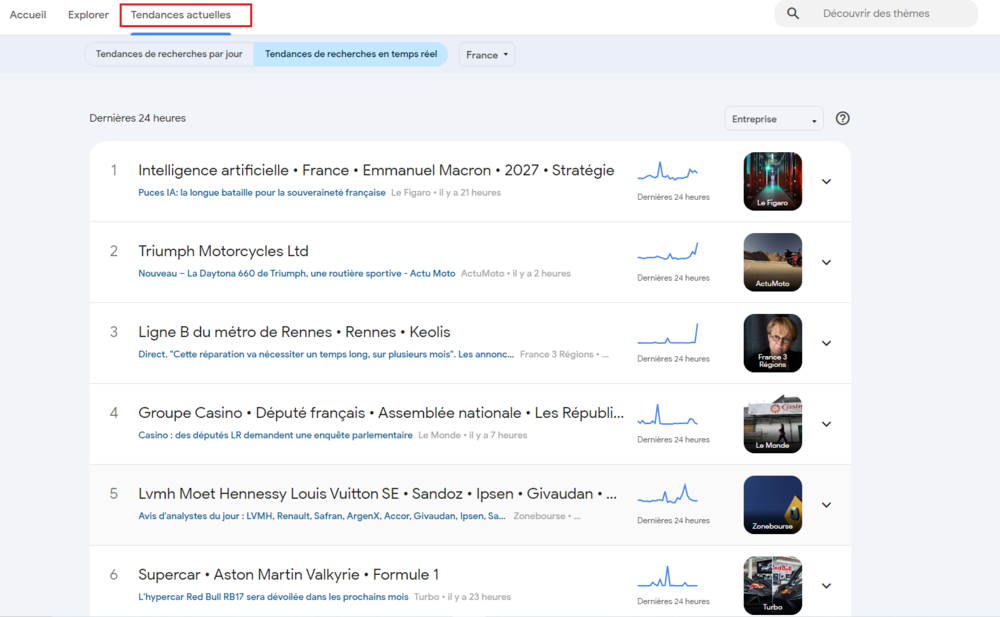Image resolution: width=1000 pixels, height=617 pixels.
Task: Switch to the Explorer tab
Action: pos(88,15)
